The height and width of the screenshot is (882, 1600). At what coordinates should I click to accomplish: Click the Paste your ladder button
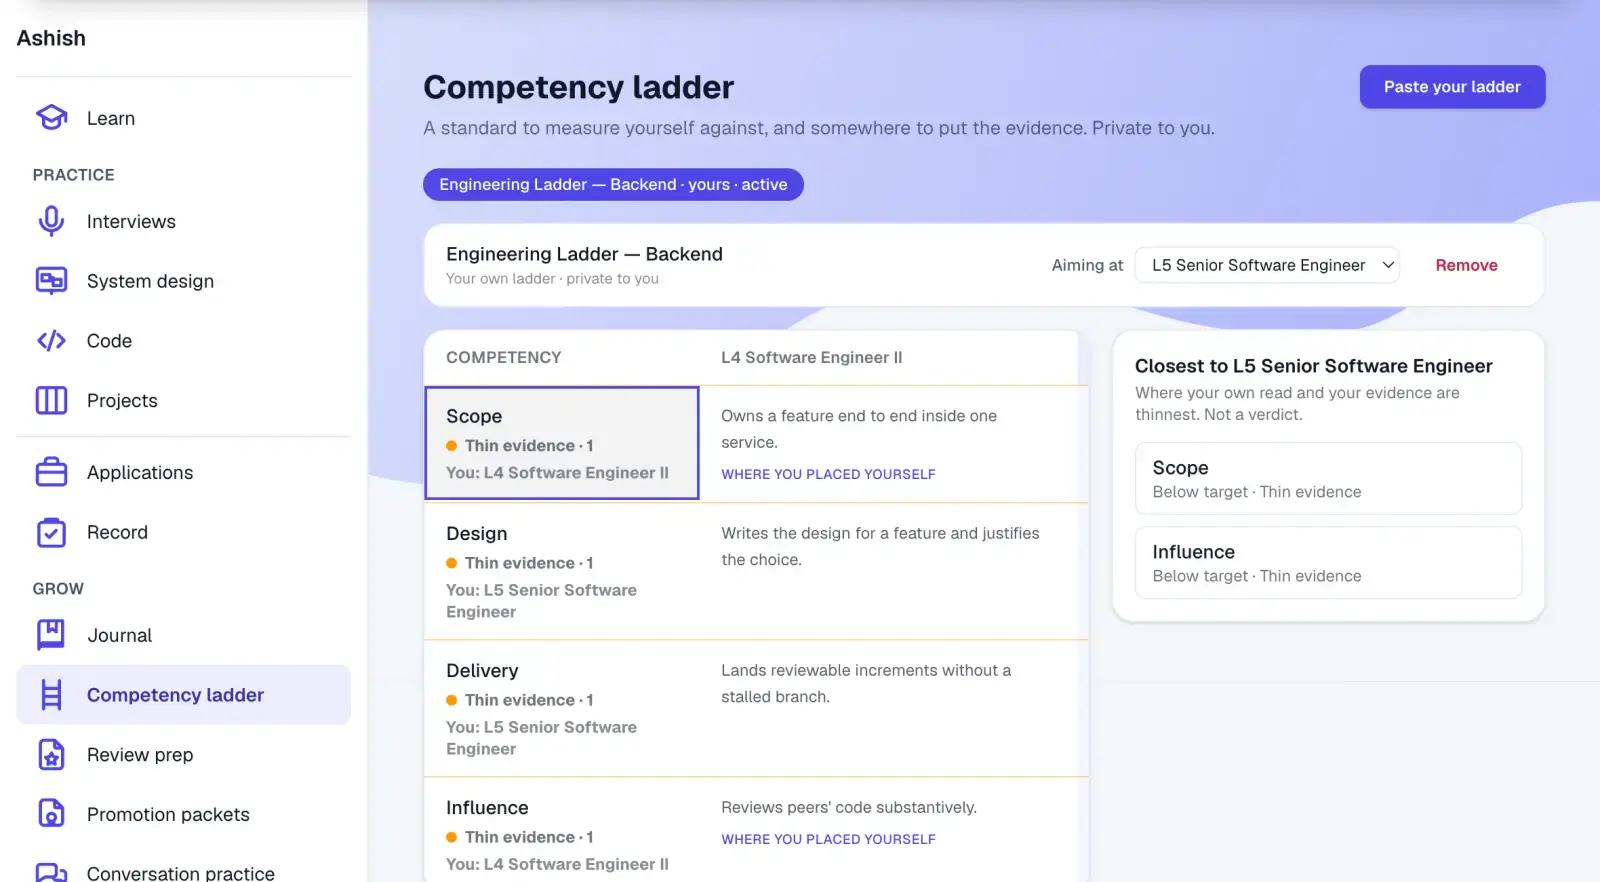(x=1452, y=87)
